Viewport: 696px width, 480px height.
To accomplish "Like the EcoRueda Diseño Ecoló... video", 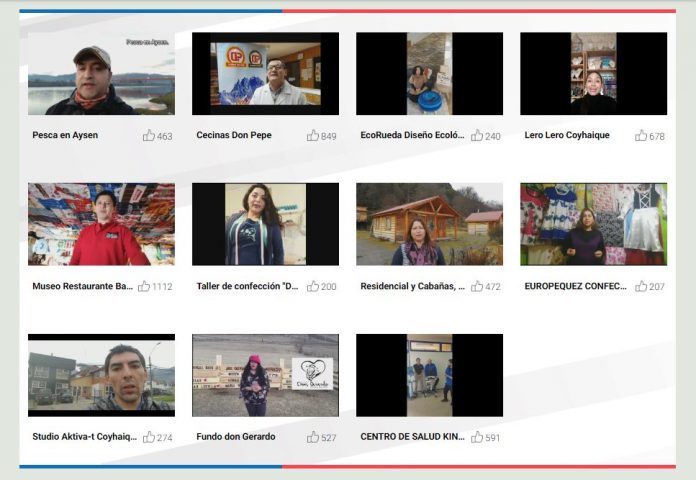I will click(477, 135).
